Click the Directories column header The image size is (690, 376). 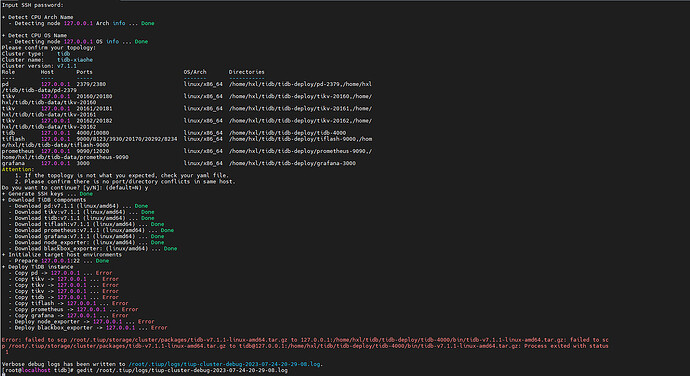[x=246, y=72]
